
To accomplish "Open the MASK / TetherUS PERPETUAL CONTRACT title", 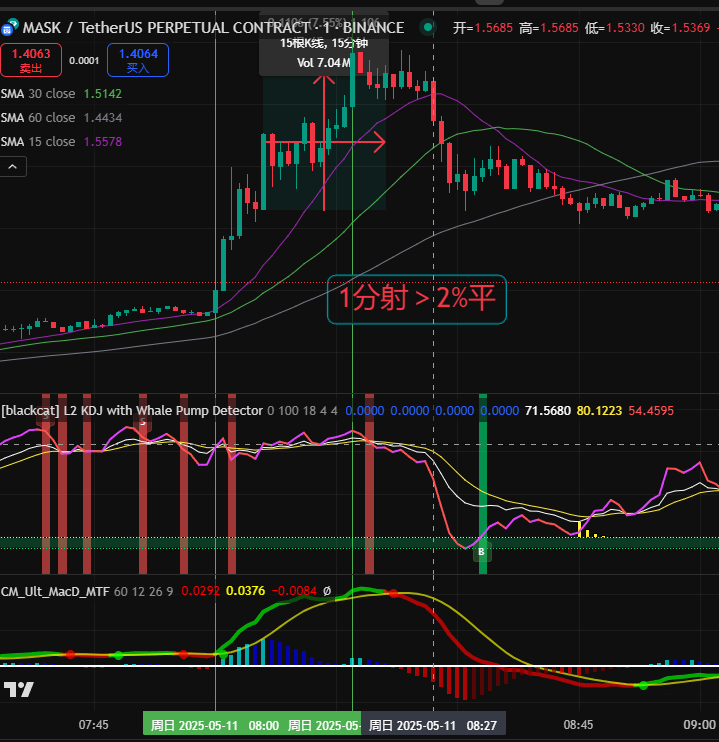I will (x=213, y=27).
